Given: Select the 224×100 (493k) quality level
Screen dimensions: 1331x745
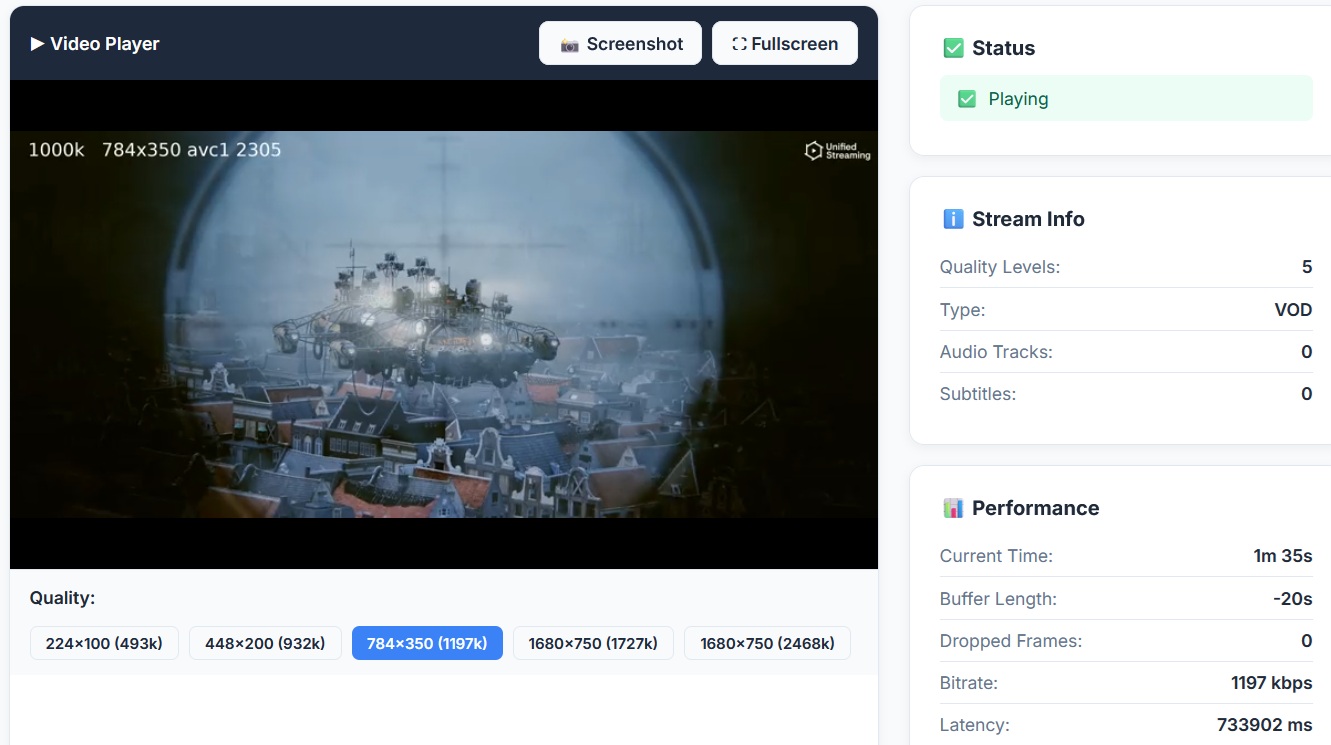Looking at the screenshot, I should [x=104, y=643].
